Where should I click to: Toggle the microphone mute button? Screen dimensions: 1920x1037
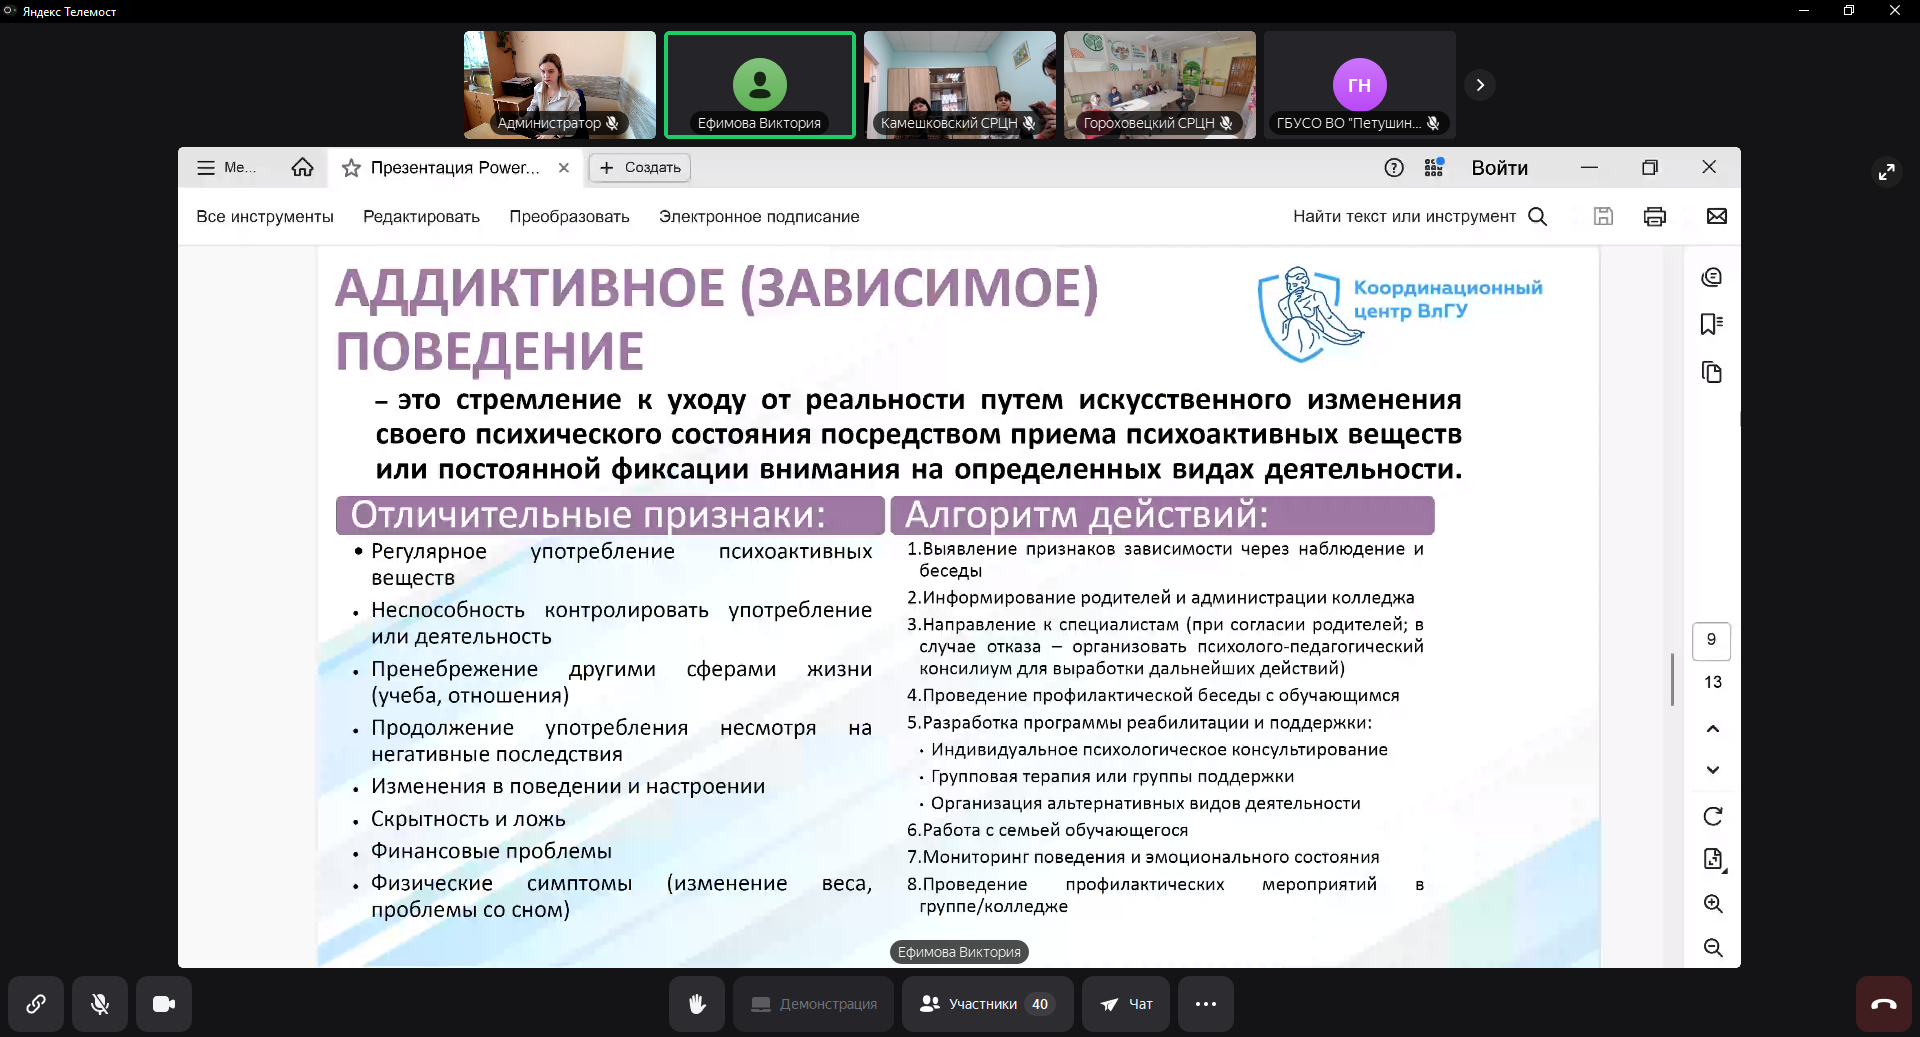[100, 1004]
